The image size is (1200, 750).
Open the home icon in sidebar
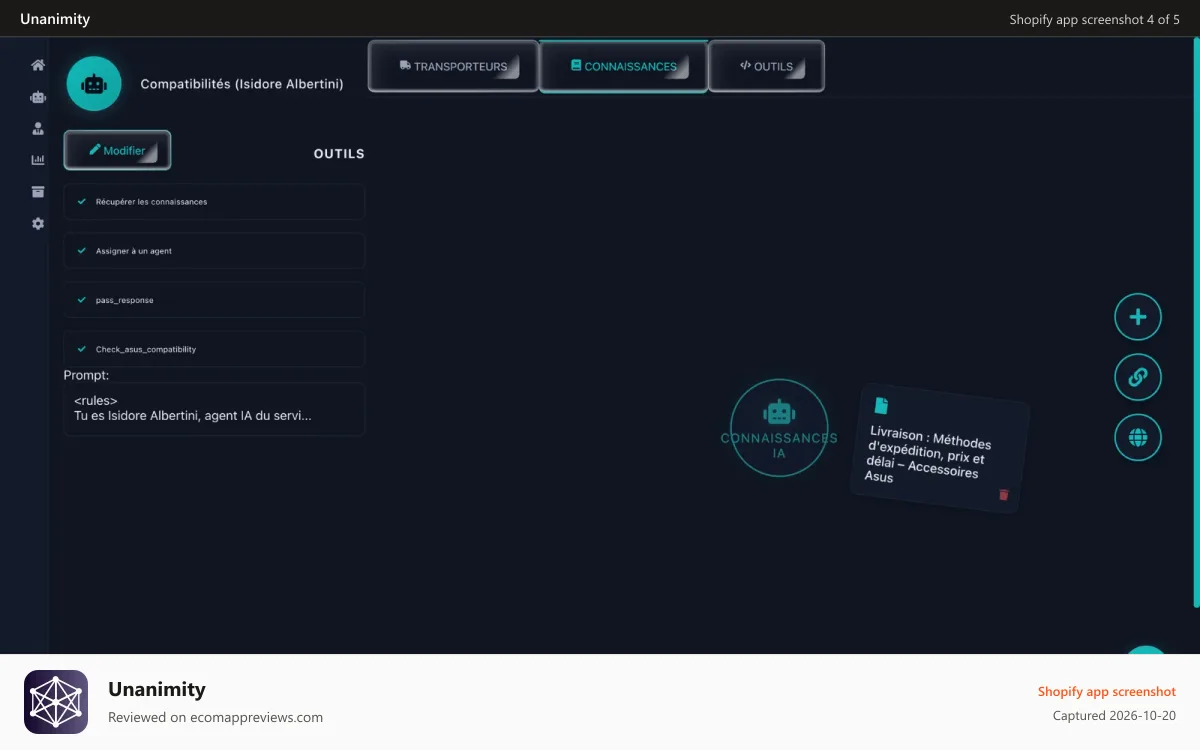(x=38, y=65)
